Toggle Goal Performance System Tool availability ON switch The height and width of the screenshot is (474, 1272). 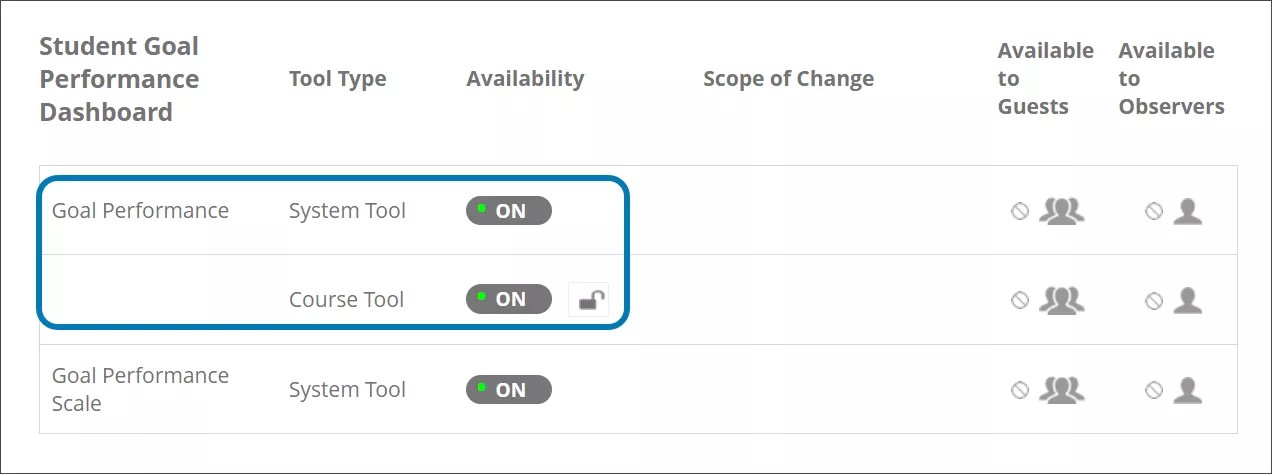[x=509, y=211]
